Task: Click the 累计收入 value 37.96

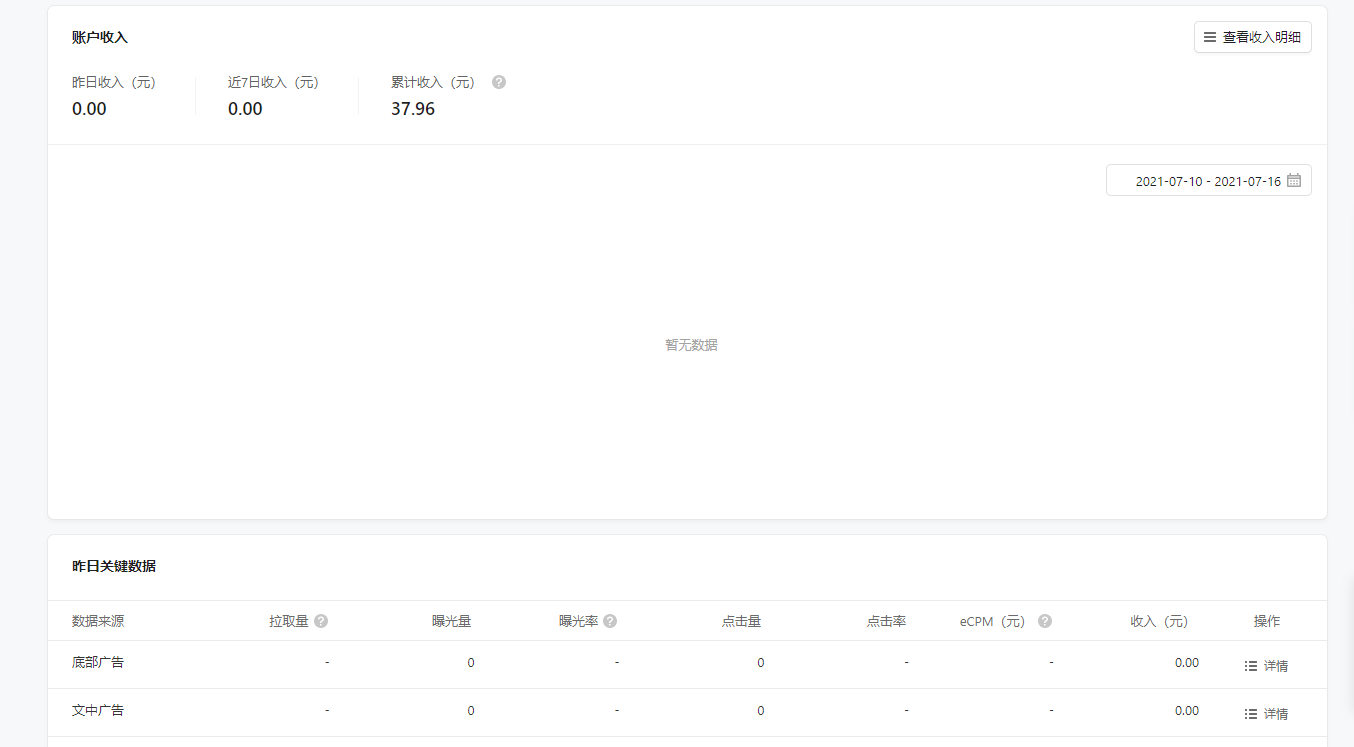Action: [413, 109]
